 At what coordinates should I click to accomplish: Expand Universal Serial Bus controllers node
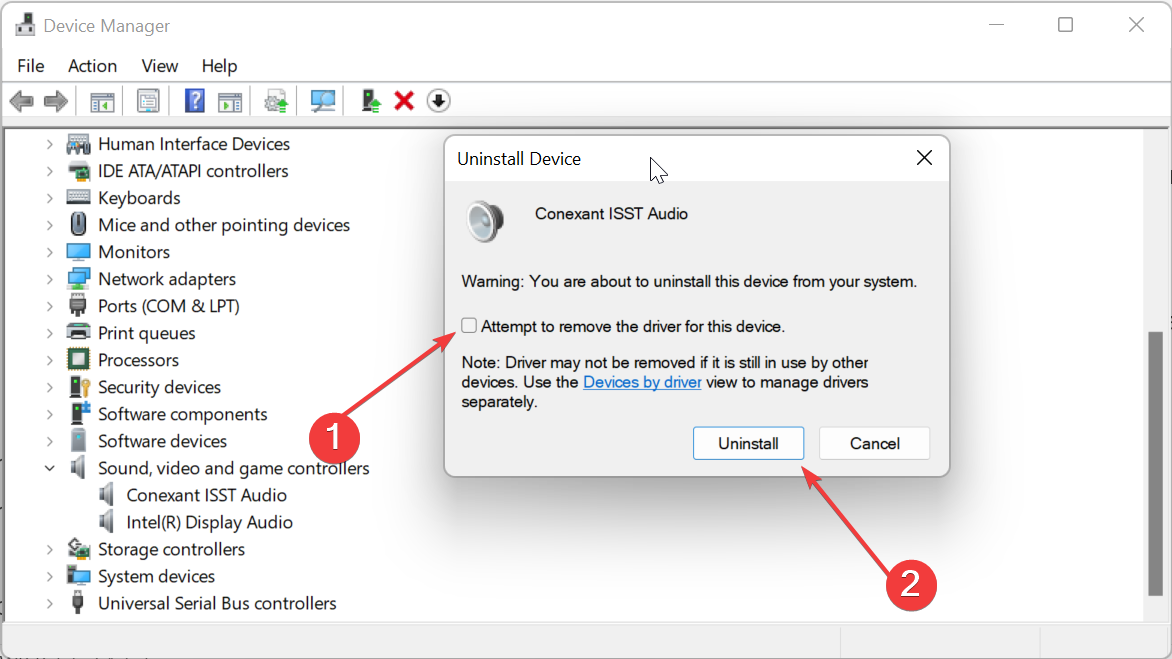[49, 604]
